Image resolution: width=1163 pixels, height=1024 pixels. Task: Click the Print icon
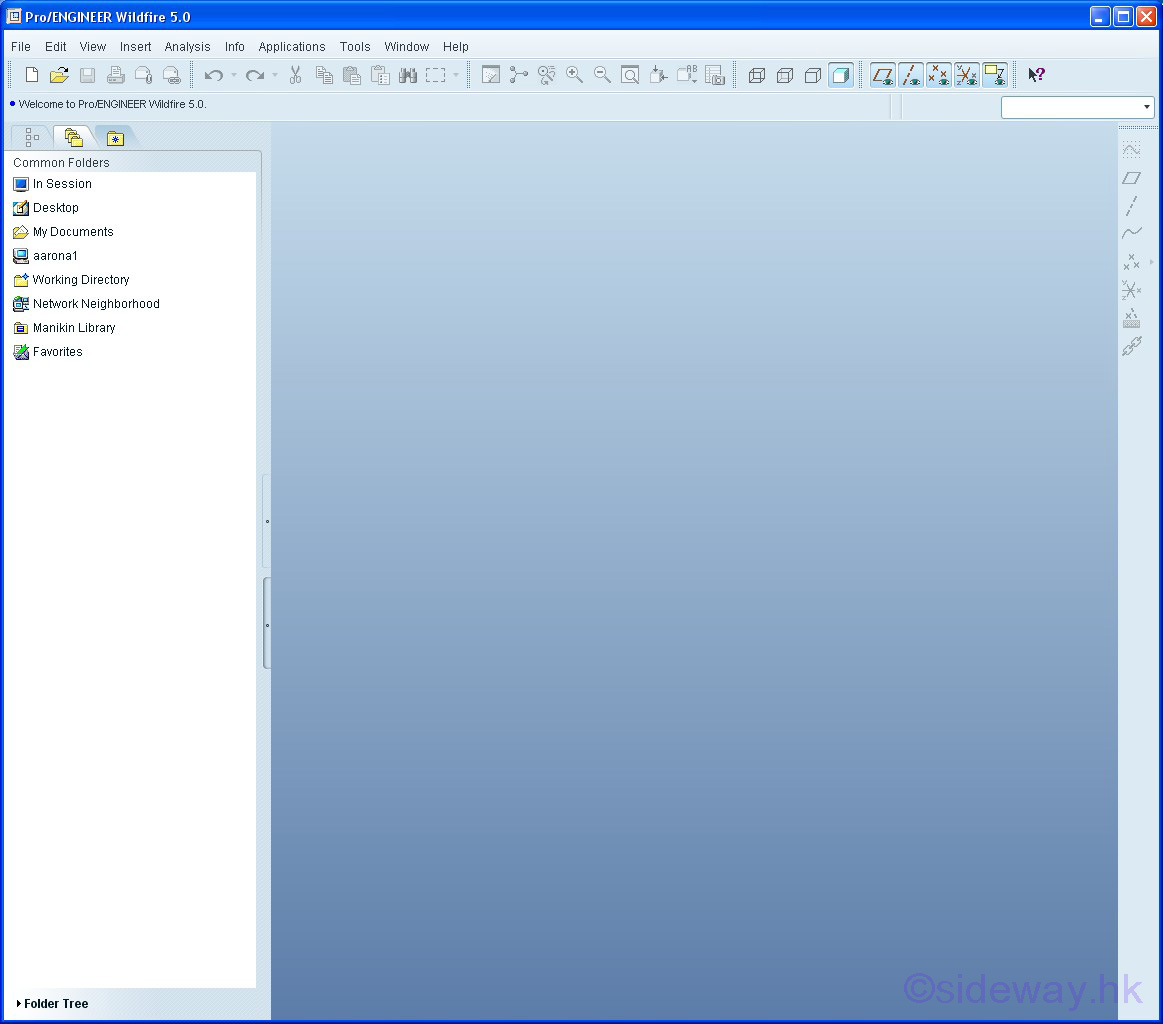point(115,75)
